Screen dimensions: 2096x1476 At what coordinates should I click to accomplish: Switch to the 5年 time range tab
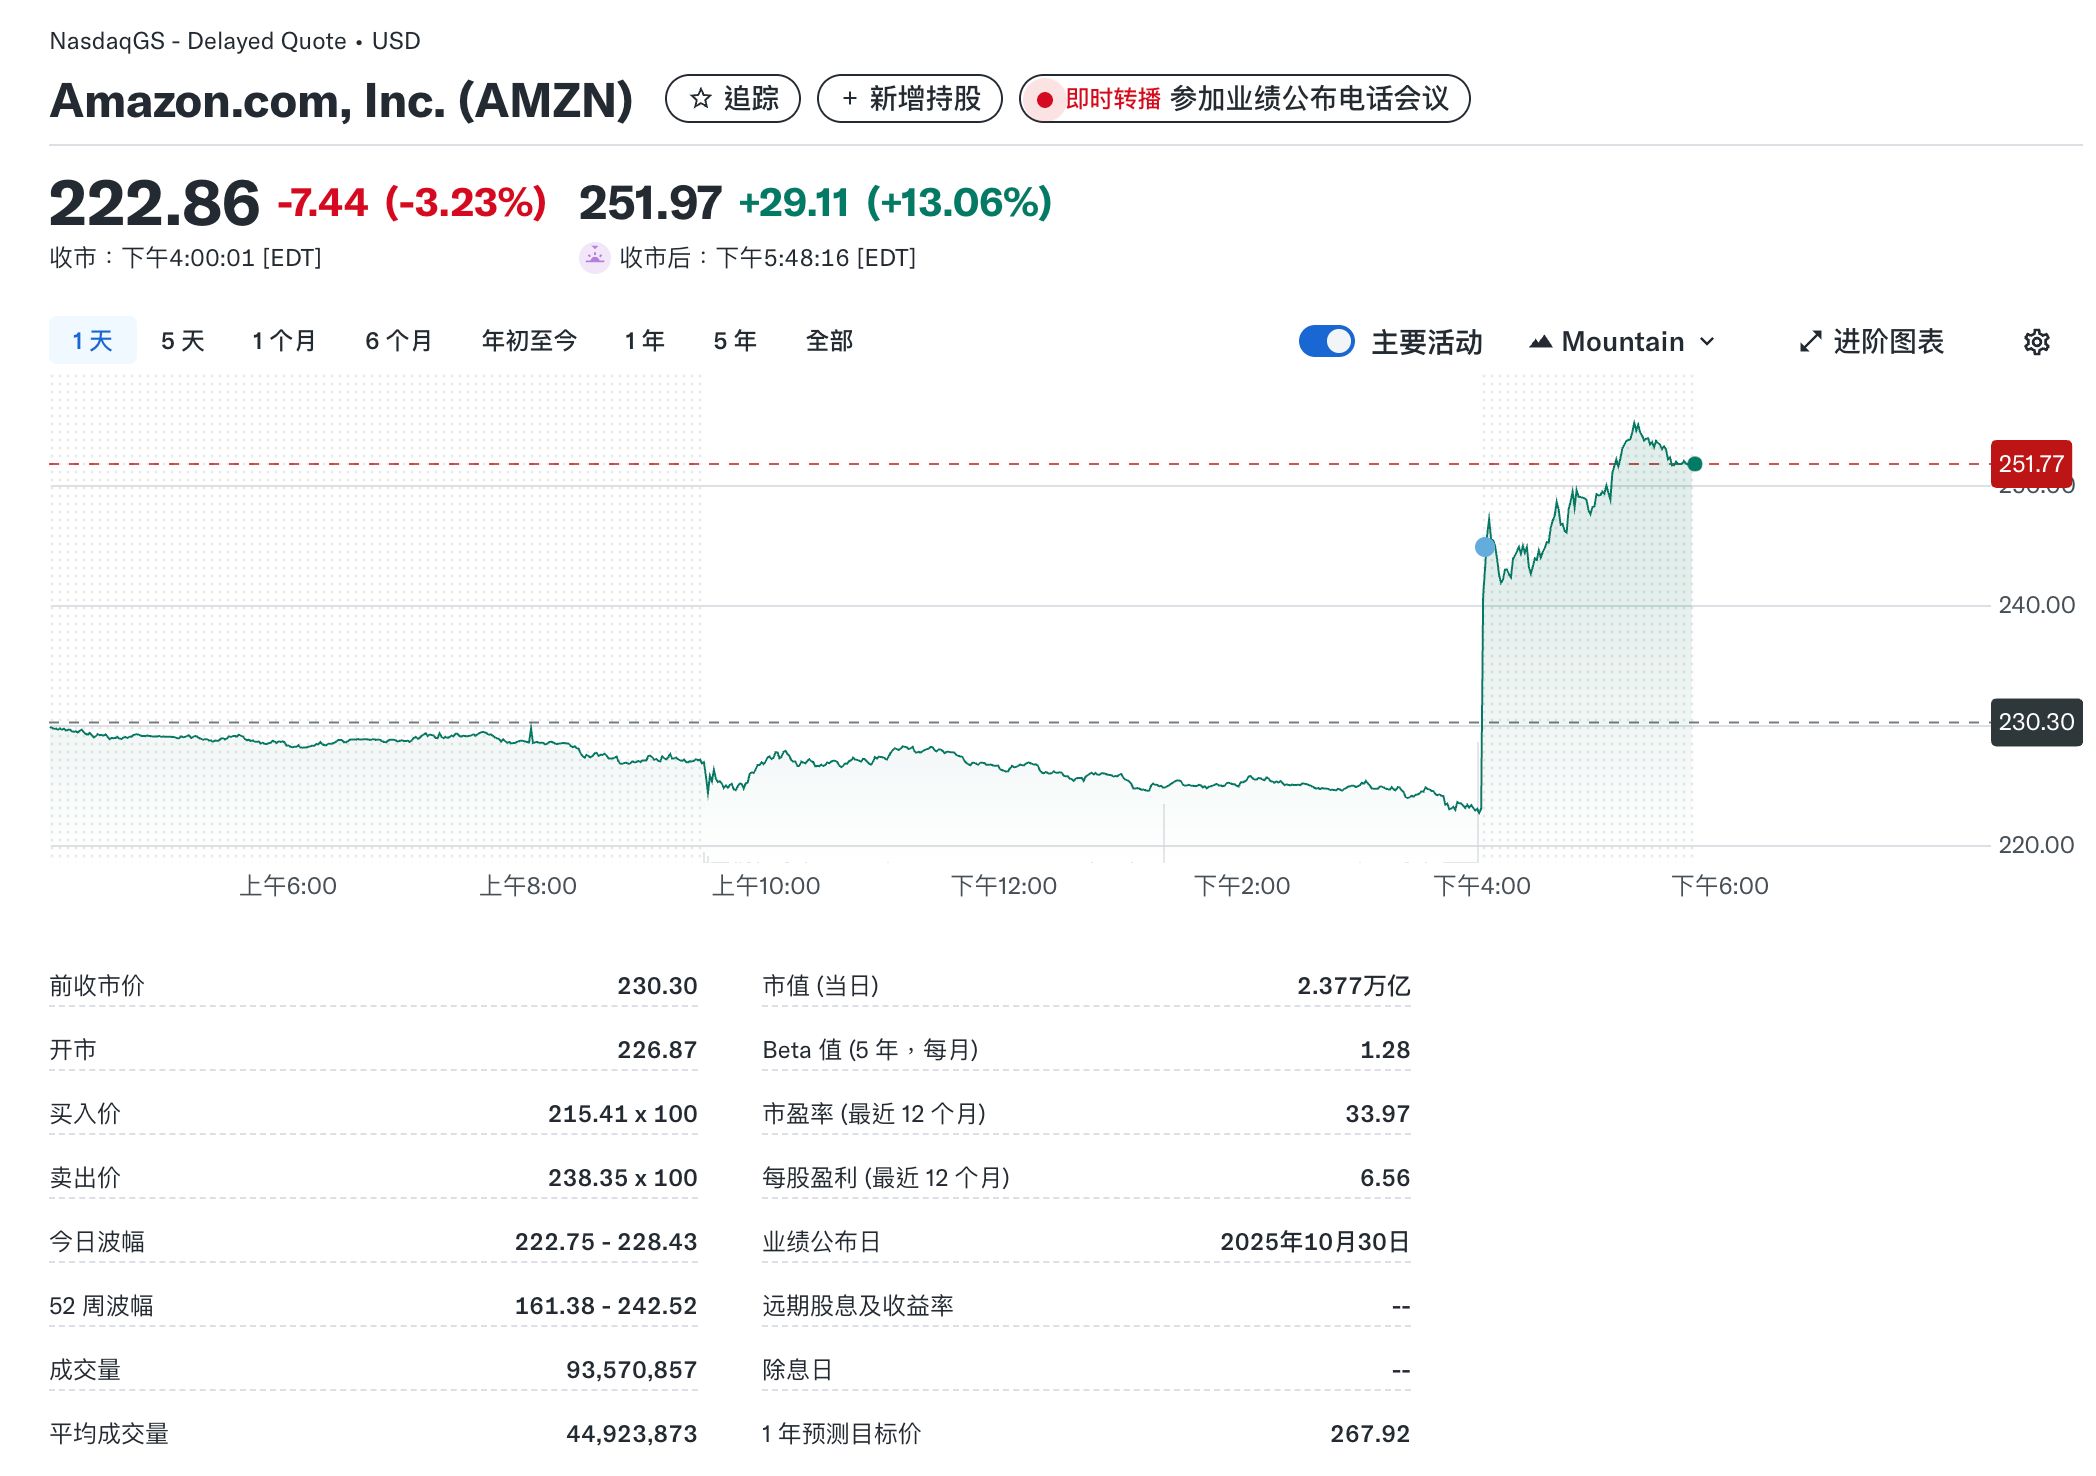pyautogui.click(x=733, y=340)
